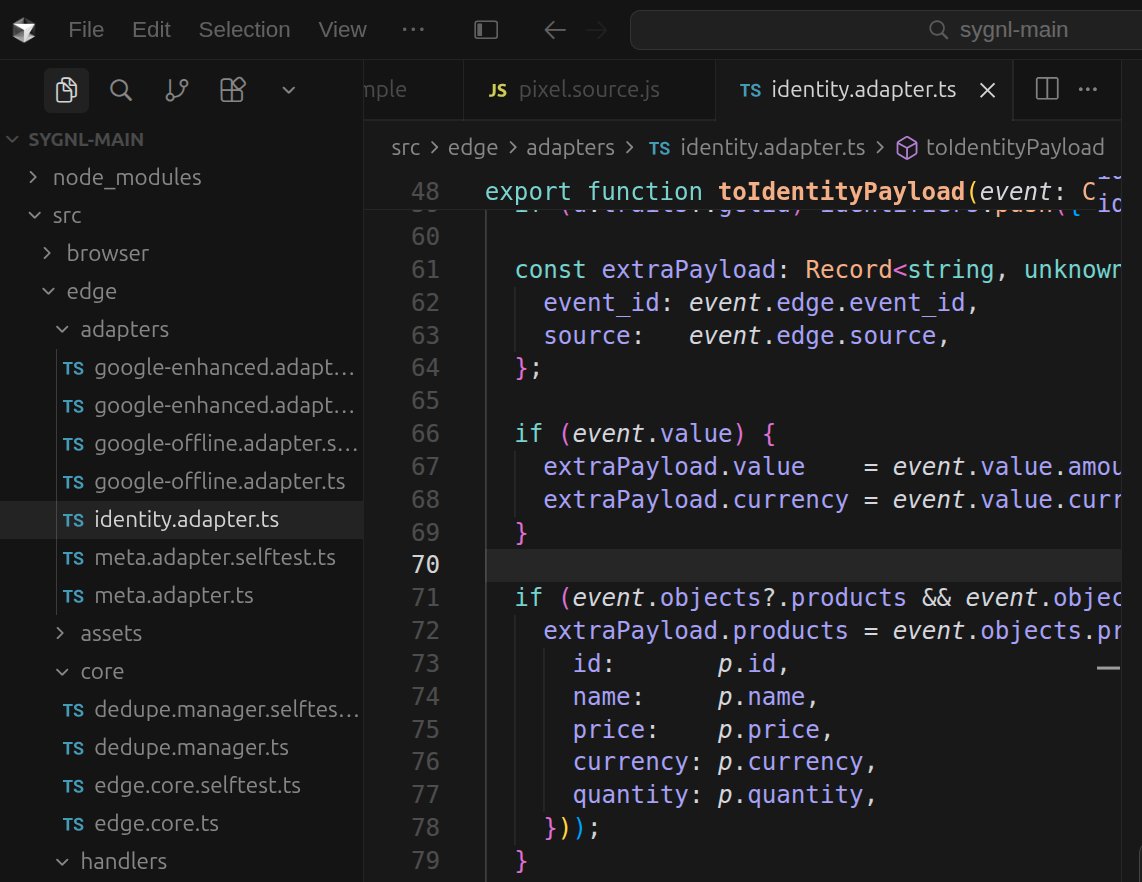This screenshot has width=1142, height=882.
Task: Click the sygnl-main command search box
Action: click(x=886, y=30)
